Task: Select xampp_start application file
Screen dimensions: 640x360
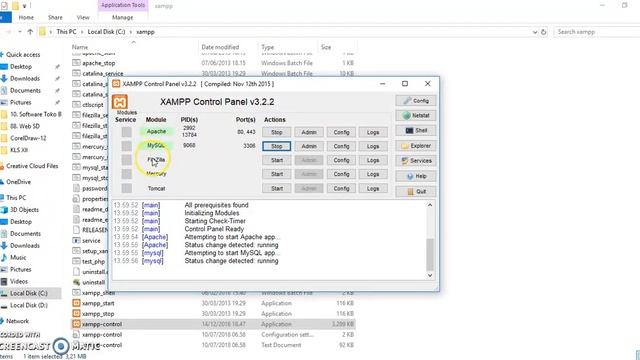Action: click(x=98, y=303)
